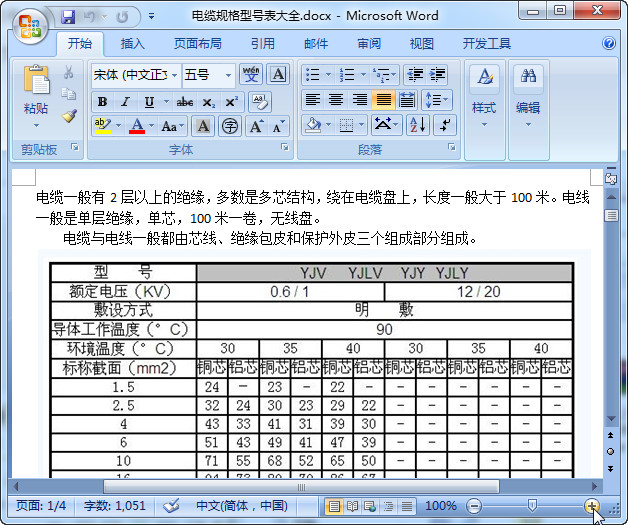
Task: Clear formatting with eraser icon
Action: pos(260,102)
